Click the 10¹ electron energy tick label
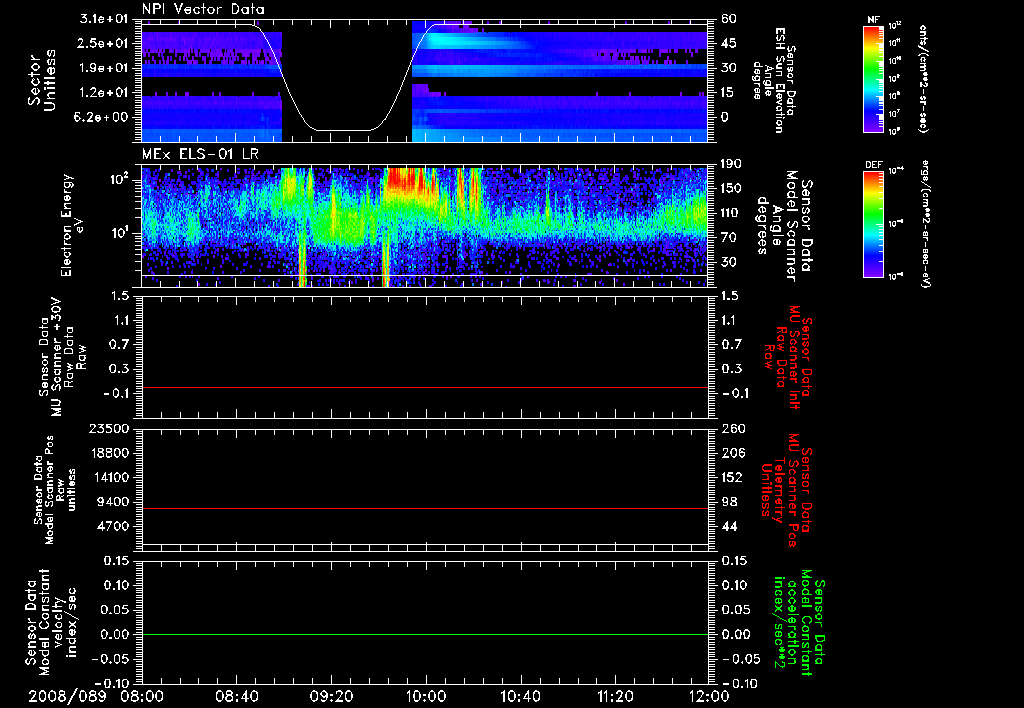This screenshot has width=1024, height=708. [x=121, y=233]
